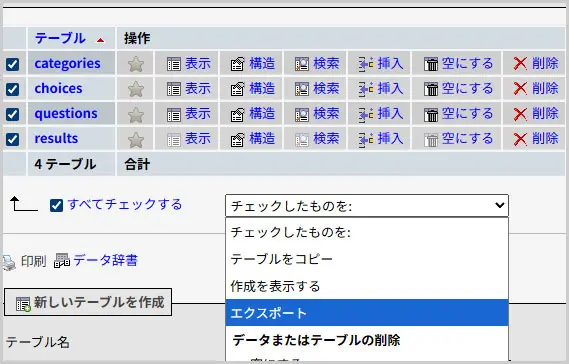Click the red X delete icon in choices row
Viewport: 569px width, 364px height.
tap(520, 89)
